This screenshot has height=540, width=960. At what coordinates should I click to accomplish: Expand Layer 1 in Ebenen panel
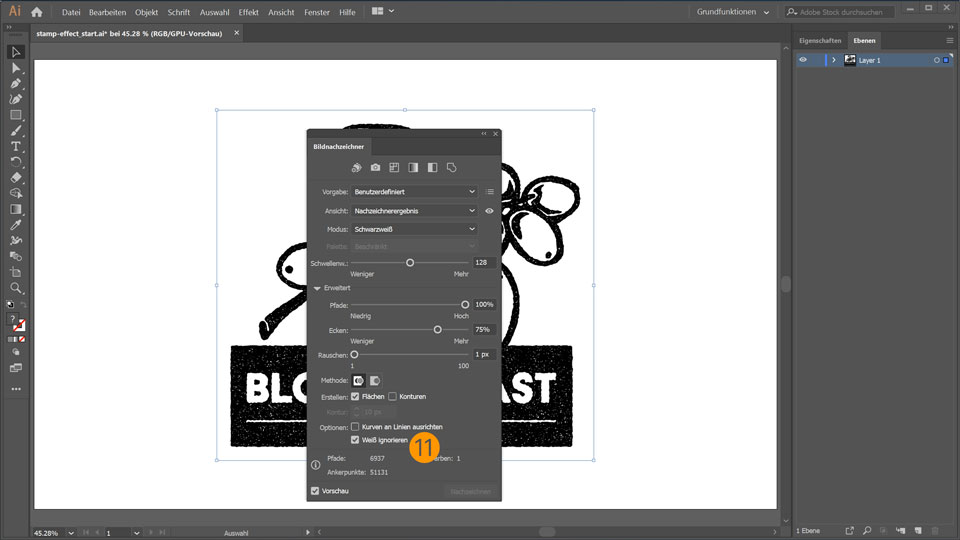pos(833,60)
